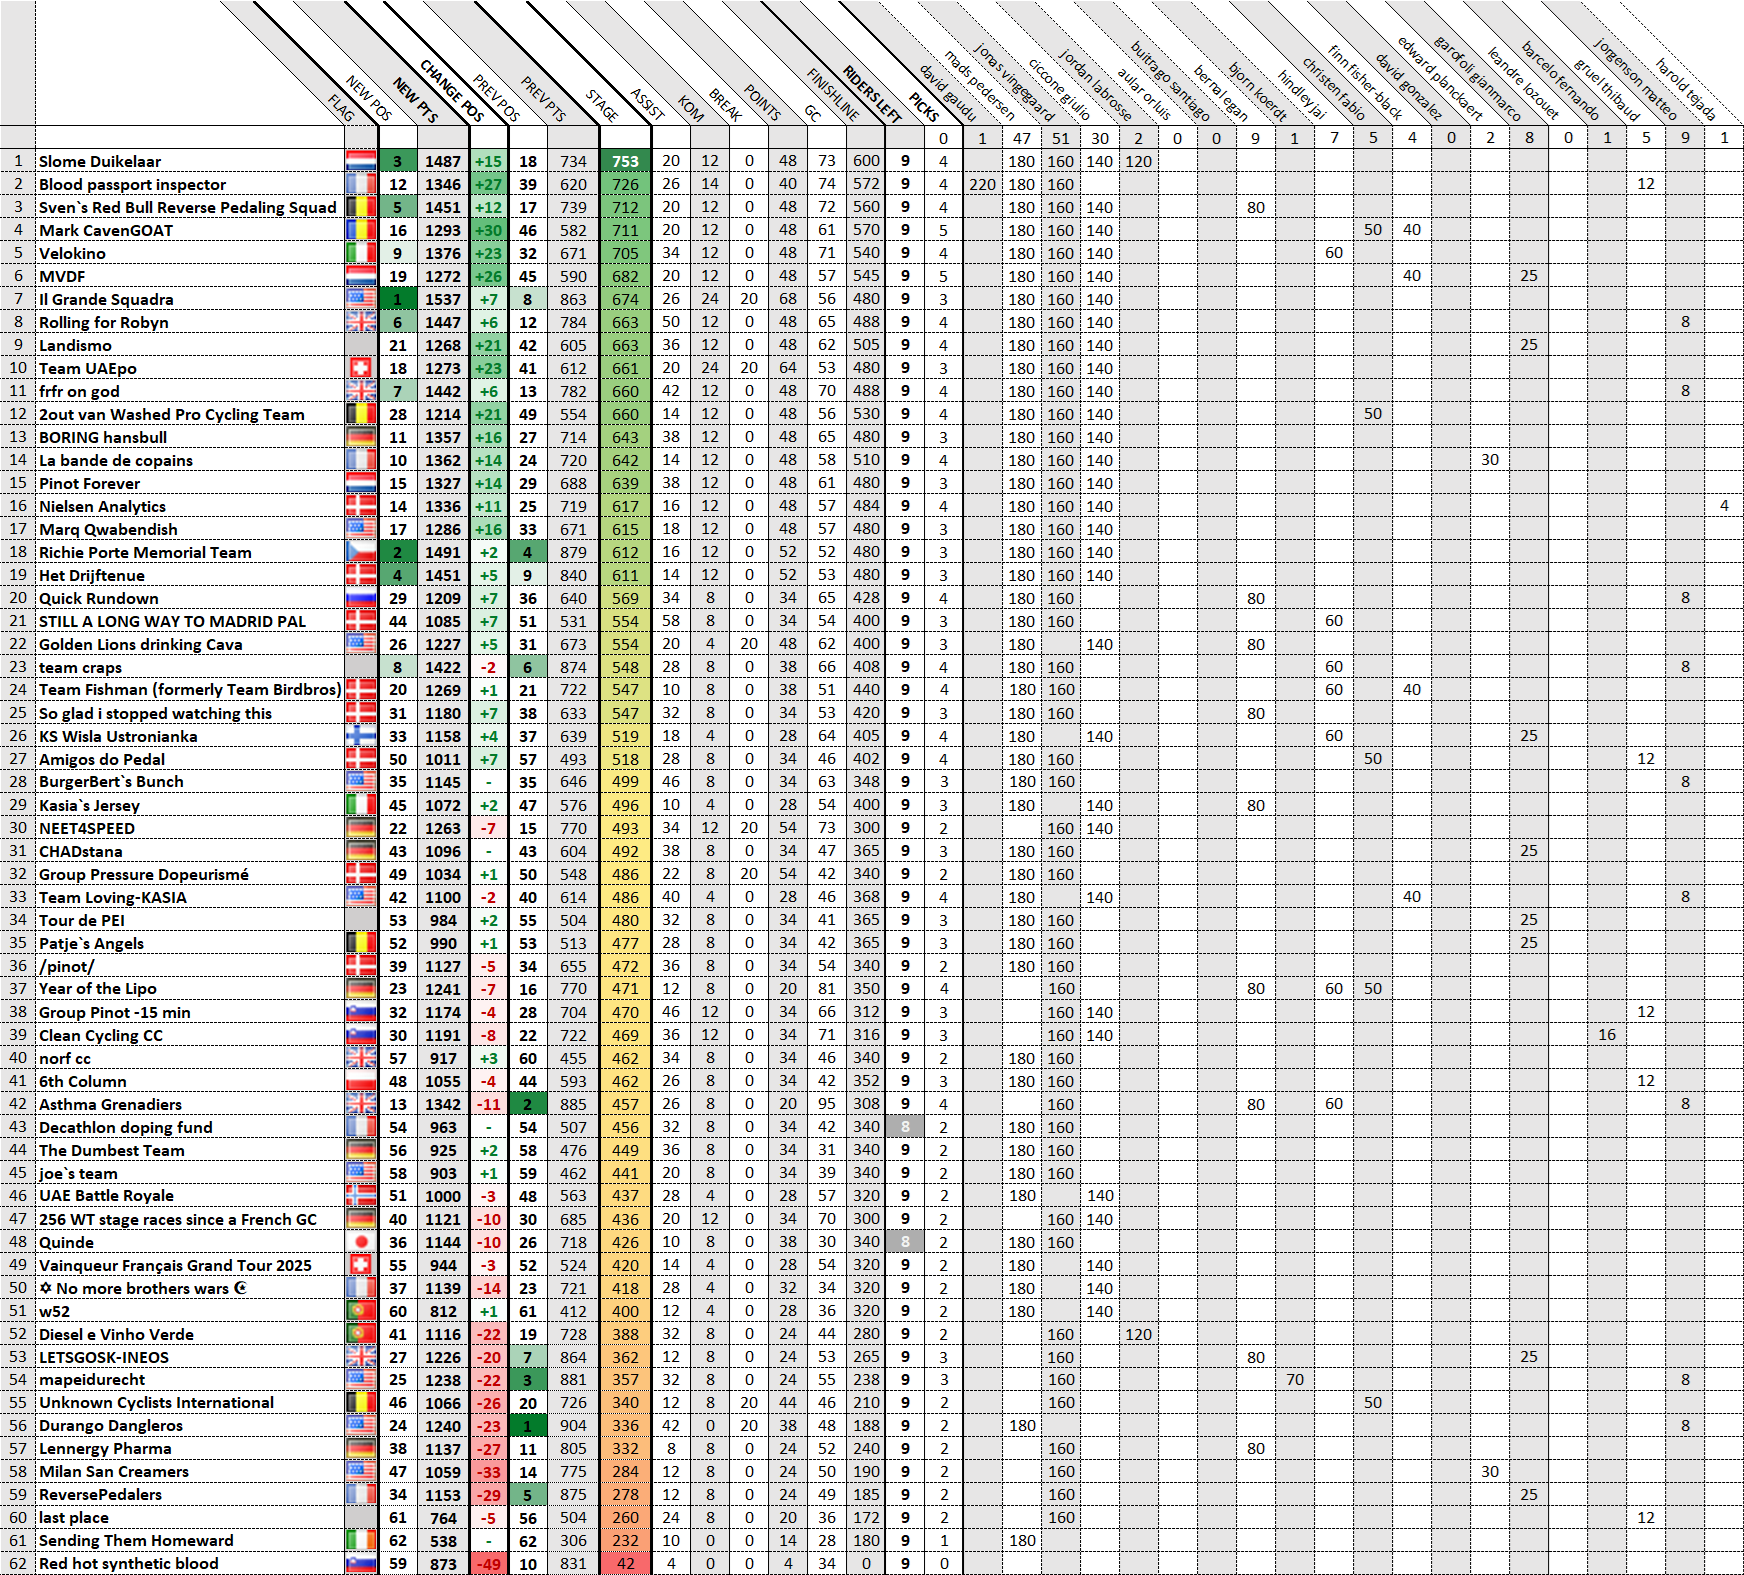Select the flag in the Nielsen Analytics row
The width and height of the screenshot is (1744, 1575).
(x=361, y=506)
